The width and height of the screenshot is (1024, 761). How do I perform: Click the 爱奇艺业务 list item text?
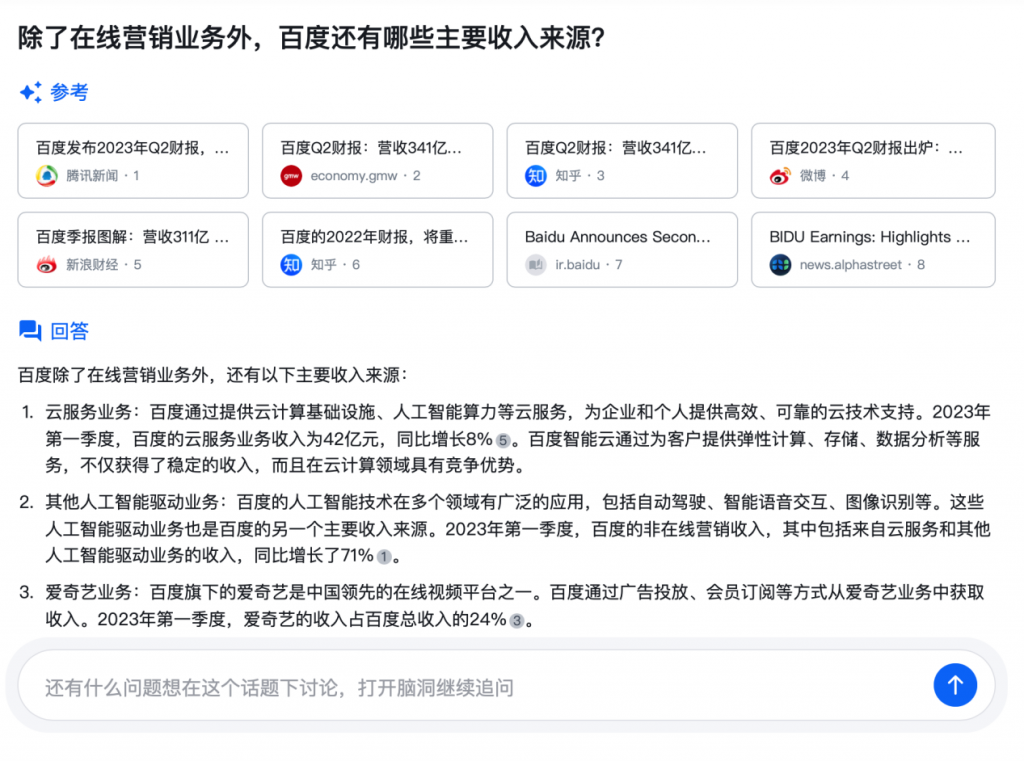(x=515, y=606)
